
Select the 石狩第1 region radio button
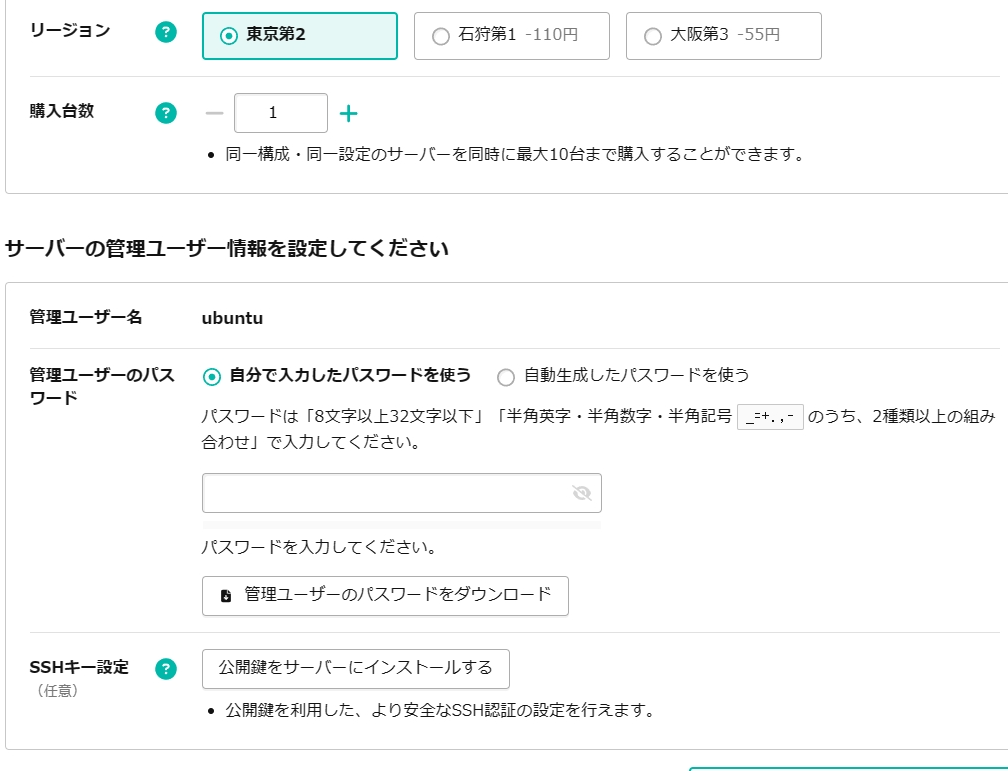[x=439, y=36]
